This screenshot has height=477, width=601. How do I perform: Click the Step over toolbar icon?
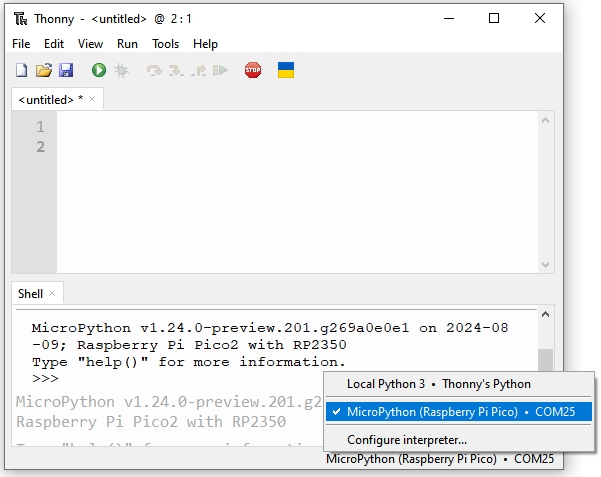[x=154, y=71]
